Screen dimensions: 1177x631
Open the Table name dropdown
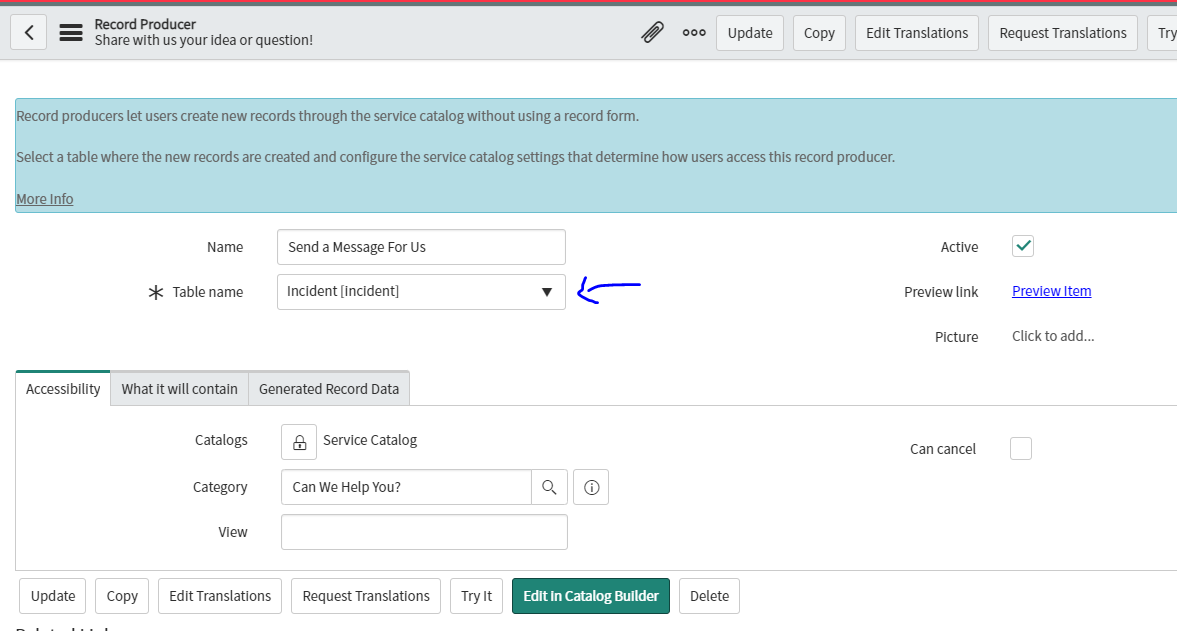546,291
